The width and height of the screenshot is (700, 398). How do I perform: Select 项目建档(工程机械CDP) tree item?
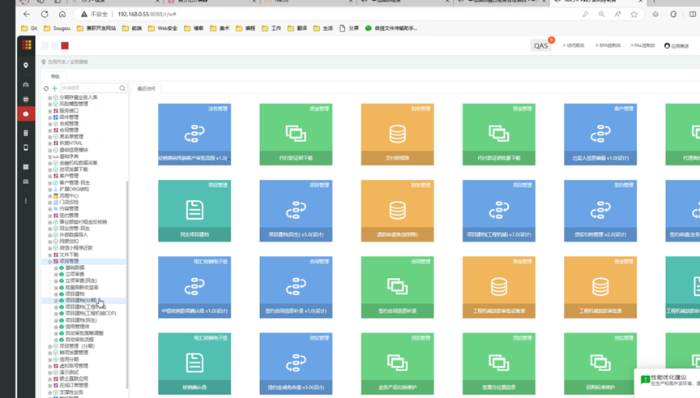tap(91, 314)
